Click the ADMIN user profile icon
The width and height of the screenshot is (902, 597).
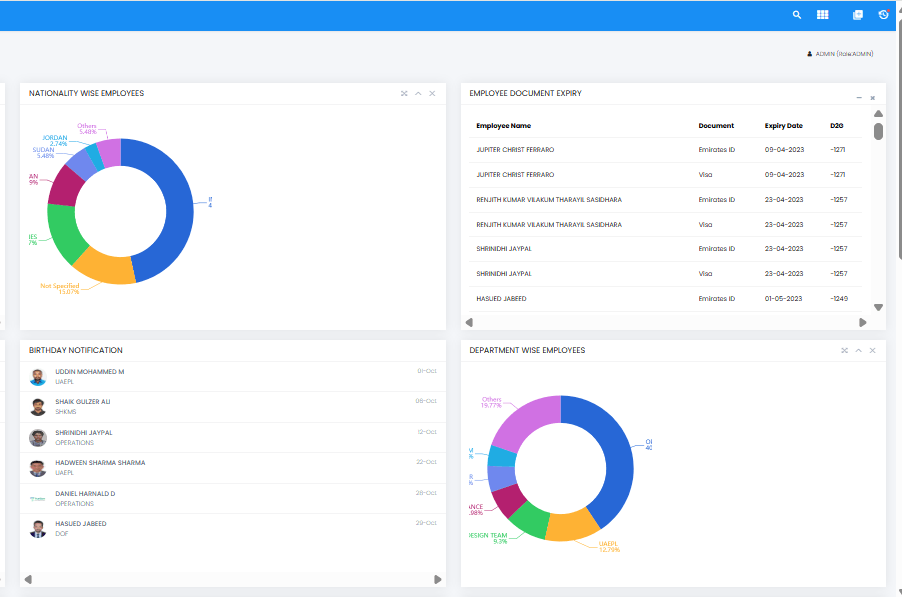[x=809, y=54]
